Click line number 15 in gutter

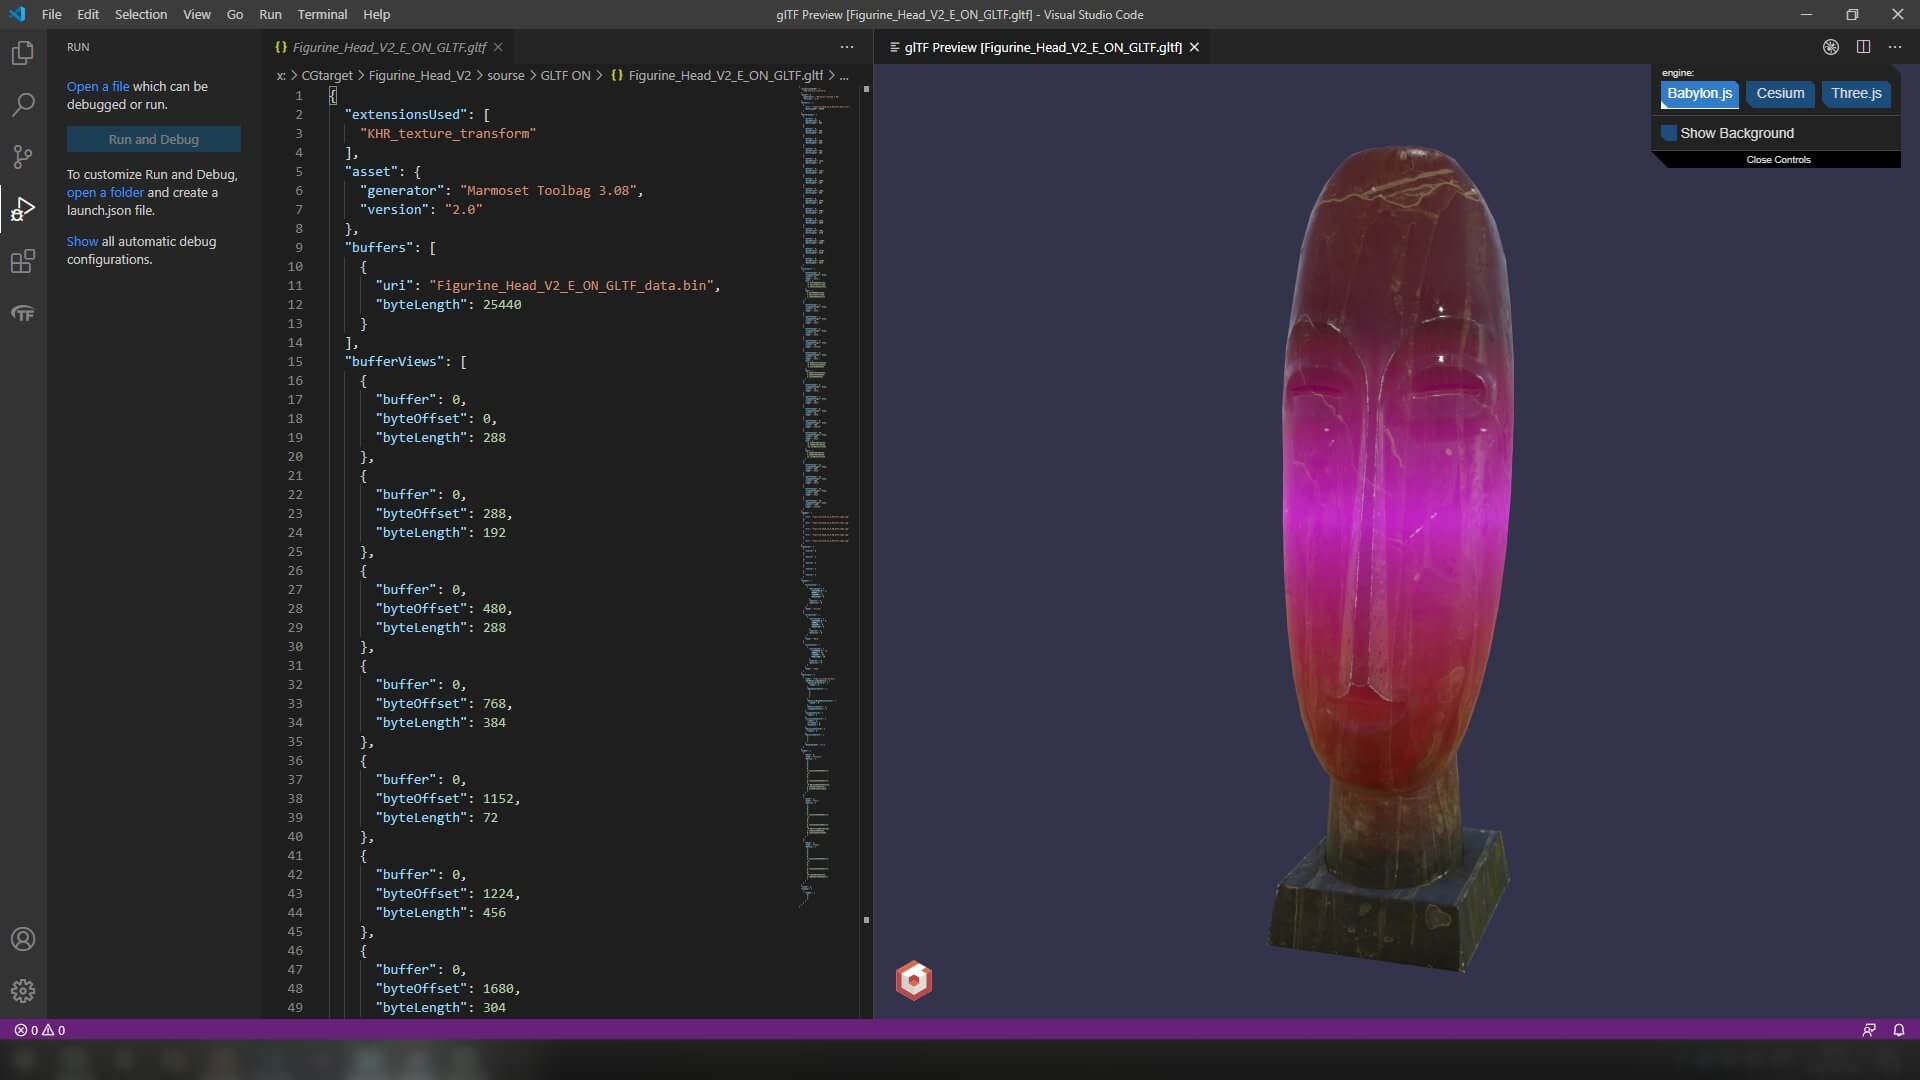pos(295,362)
